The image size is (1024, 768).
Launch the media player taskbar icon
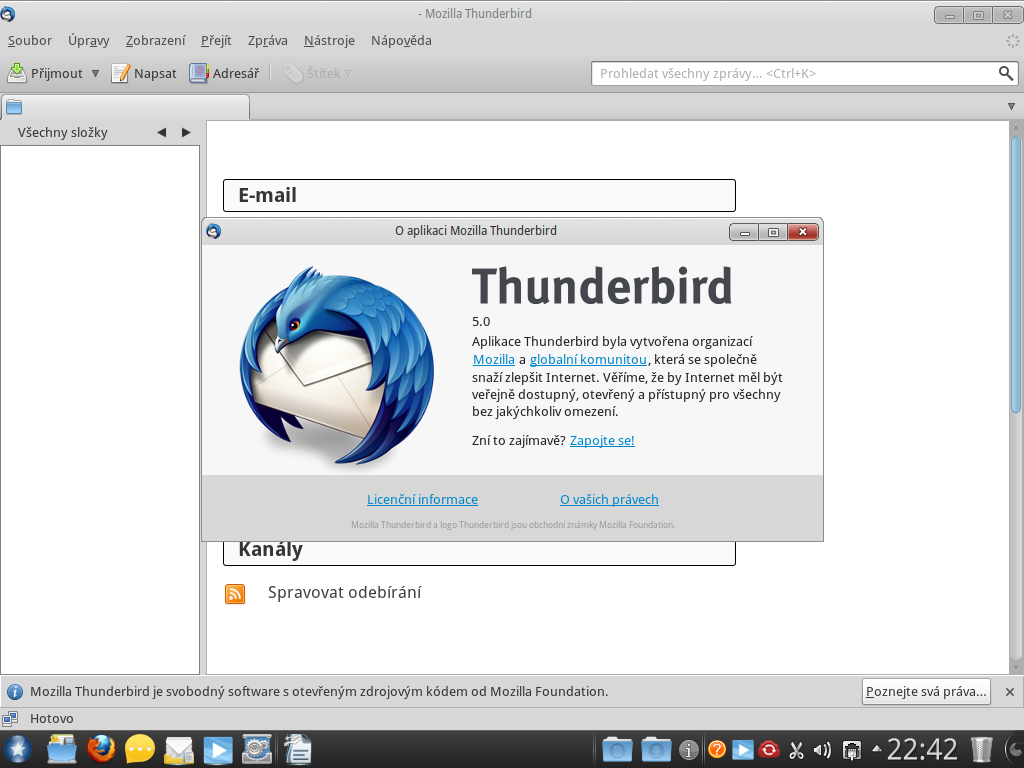pyautogui.click(x=218, y=750)
